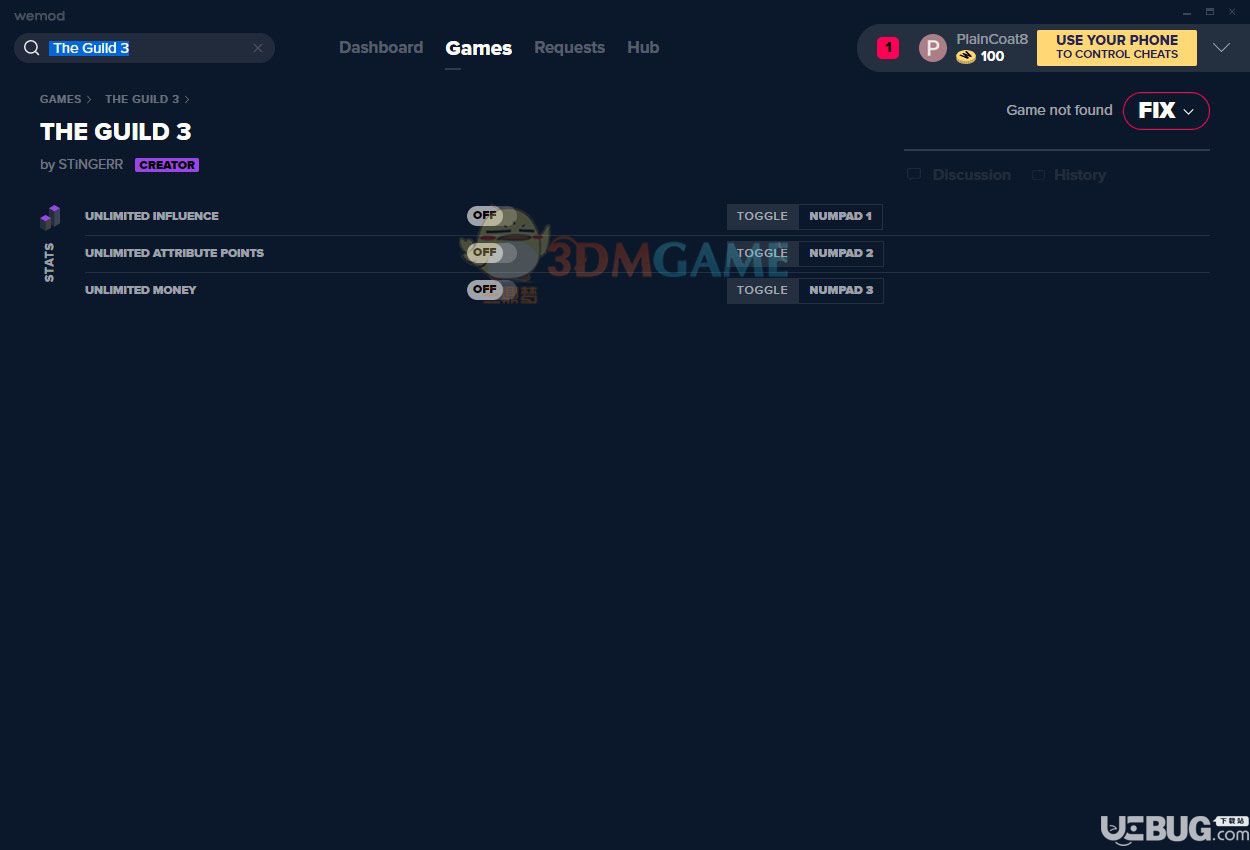The image size is (1250, 850).
Task: Click the search magnifier icon
Action: pyautogui.click(x=32, y=48)
